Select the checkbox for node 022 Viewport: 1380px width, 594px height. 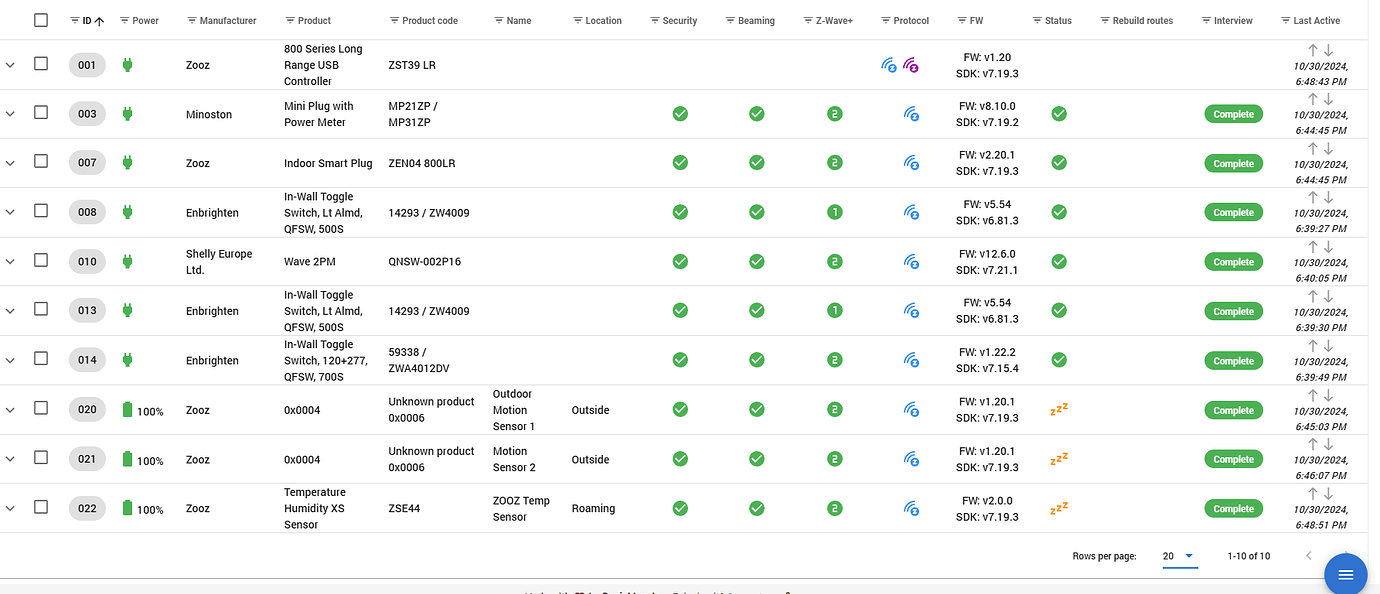click(41, 507)
